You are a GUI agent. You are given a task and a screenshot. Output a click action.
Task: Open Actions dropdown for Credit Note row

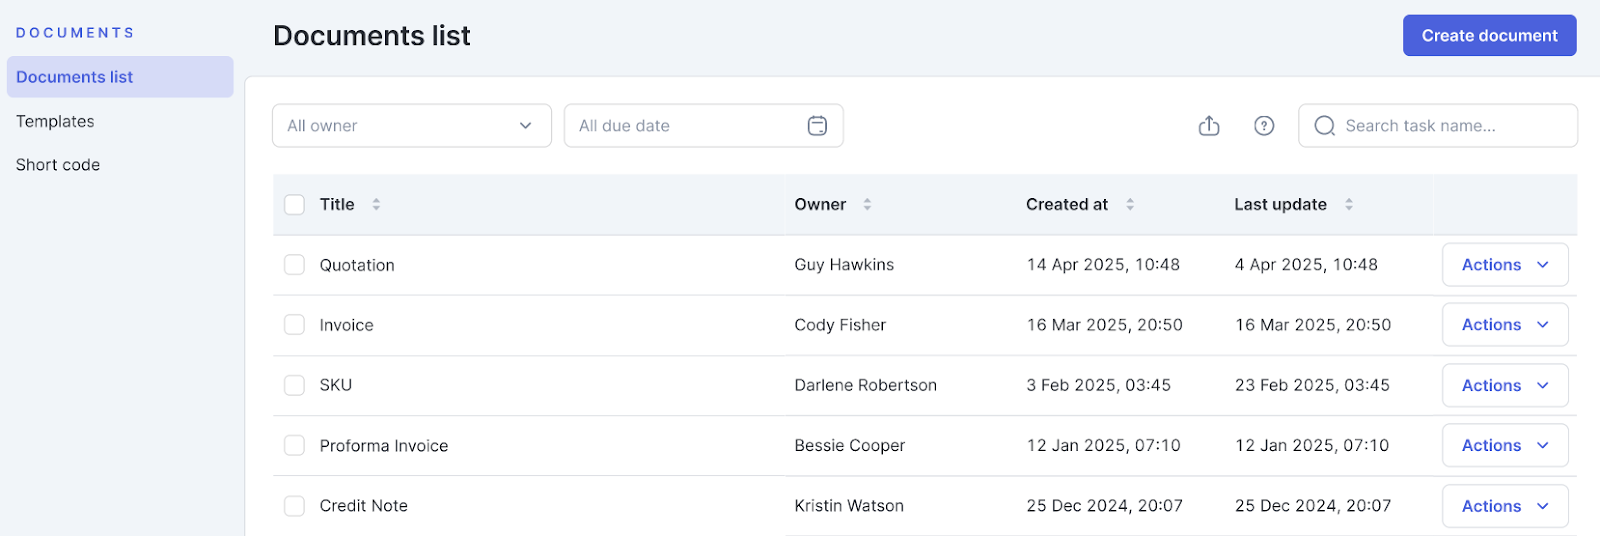[1504, 506]
